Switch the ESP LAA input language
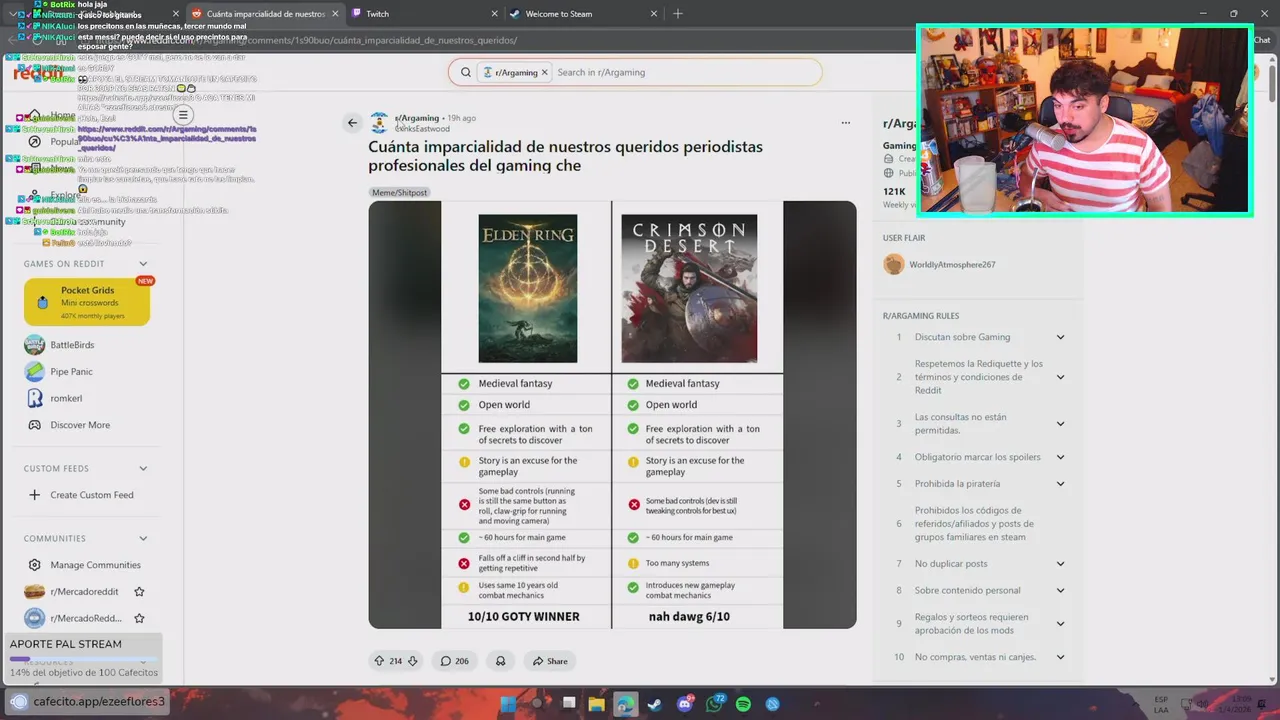This screenshot has width=1280, height=720. pyautogui.click(x=1161, y=704)
